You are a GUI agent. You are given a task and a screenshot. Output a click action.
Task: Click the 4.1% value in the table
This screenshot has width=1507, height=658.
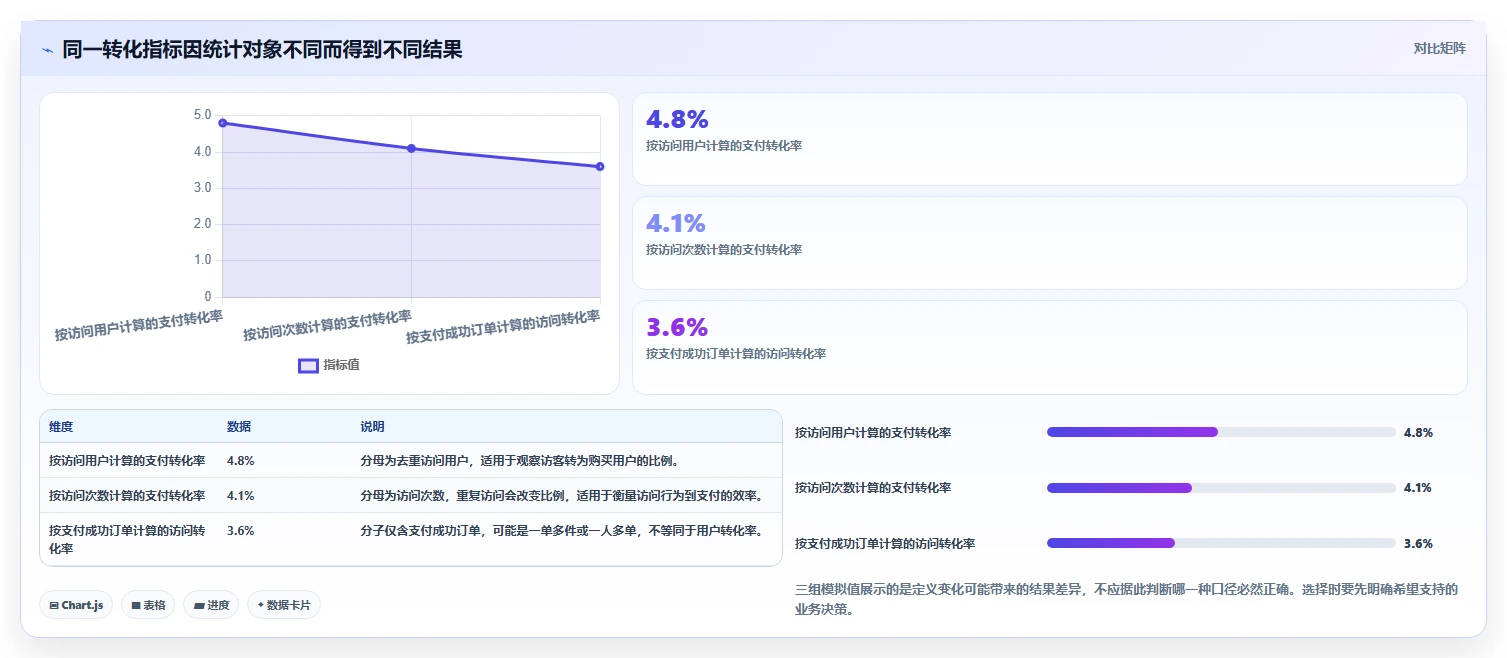pyautogui.click(x=241, y=496)
